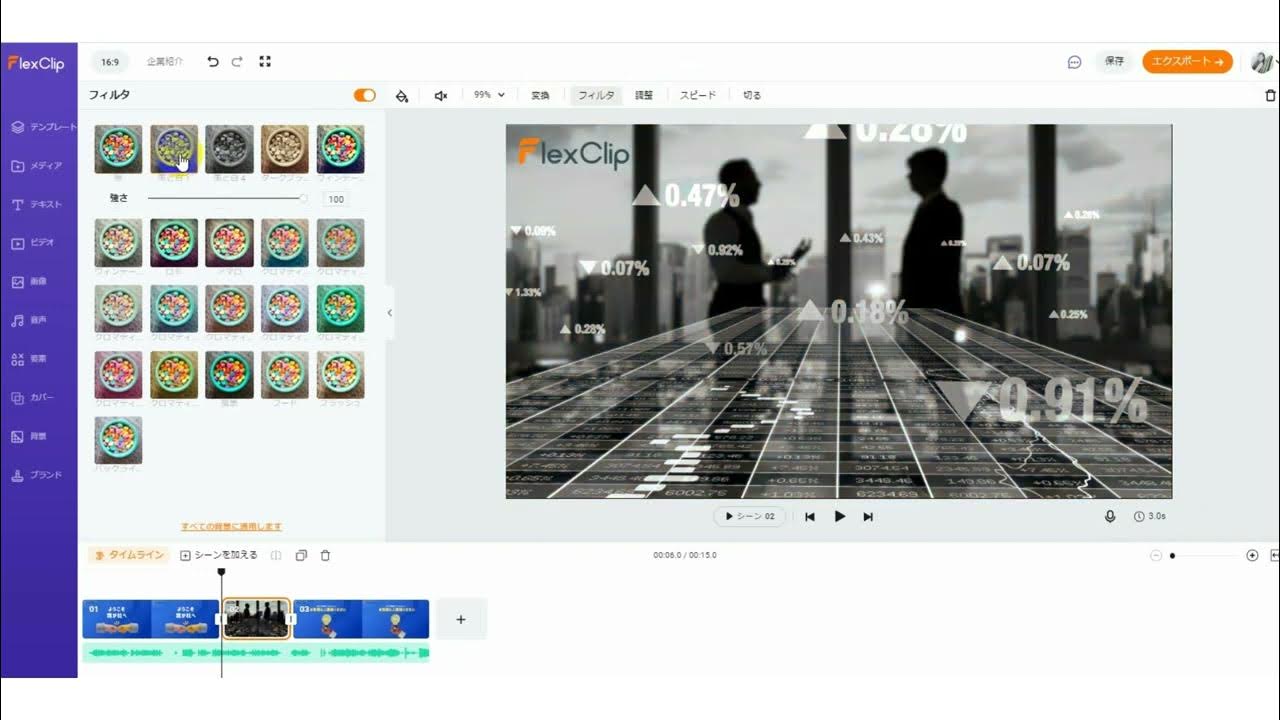The height and width of the screenshot is (720, 1280).
Task: Enter fullscreen preview mode
Action: coord(265,62)
